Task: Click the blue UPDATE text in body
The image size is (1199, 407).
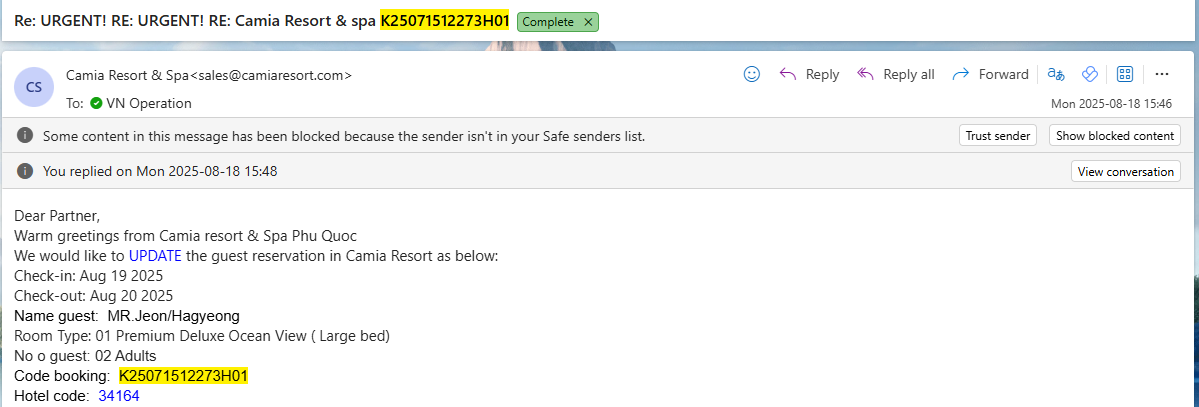Action: click(x=155, y=256)
